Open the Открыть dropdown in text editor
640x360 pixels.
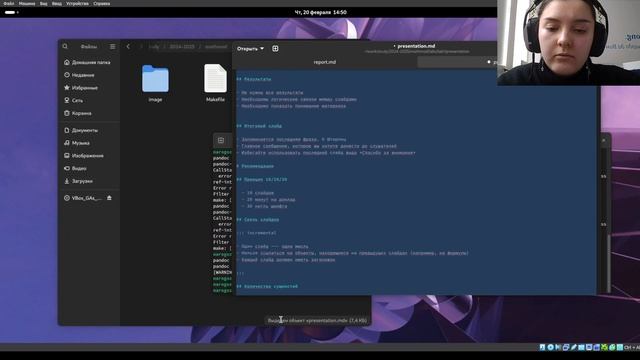click(x=250, y=49)
